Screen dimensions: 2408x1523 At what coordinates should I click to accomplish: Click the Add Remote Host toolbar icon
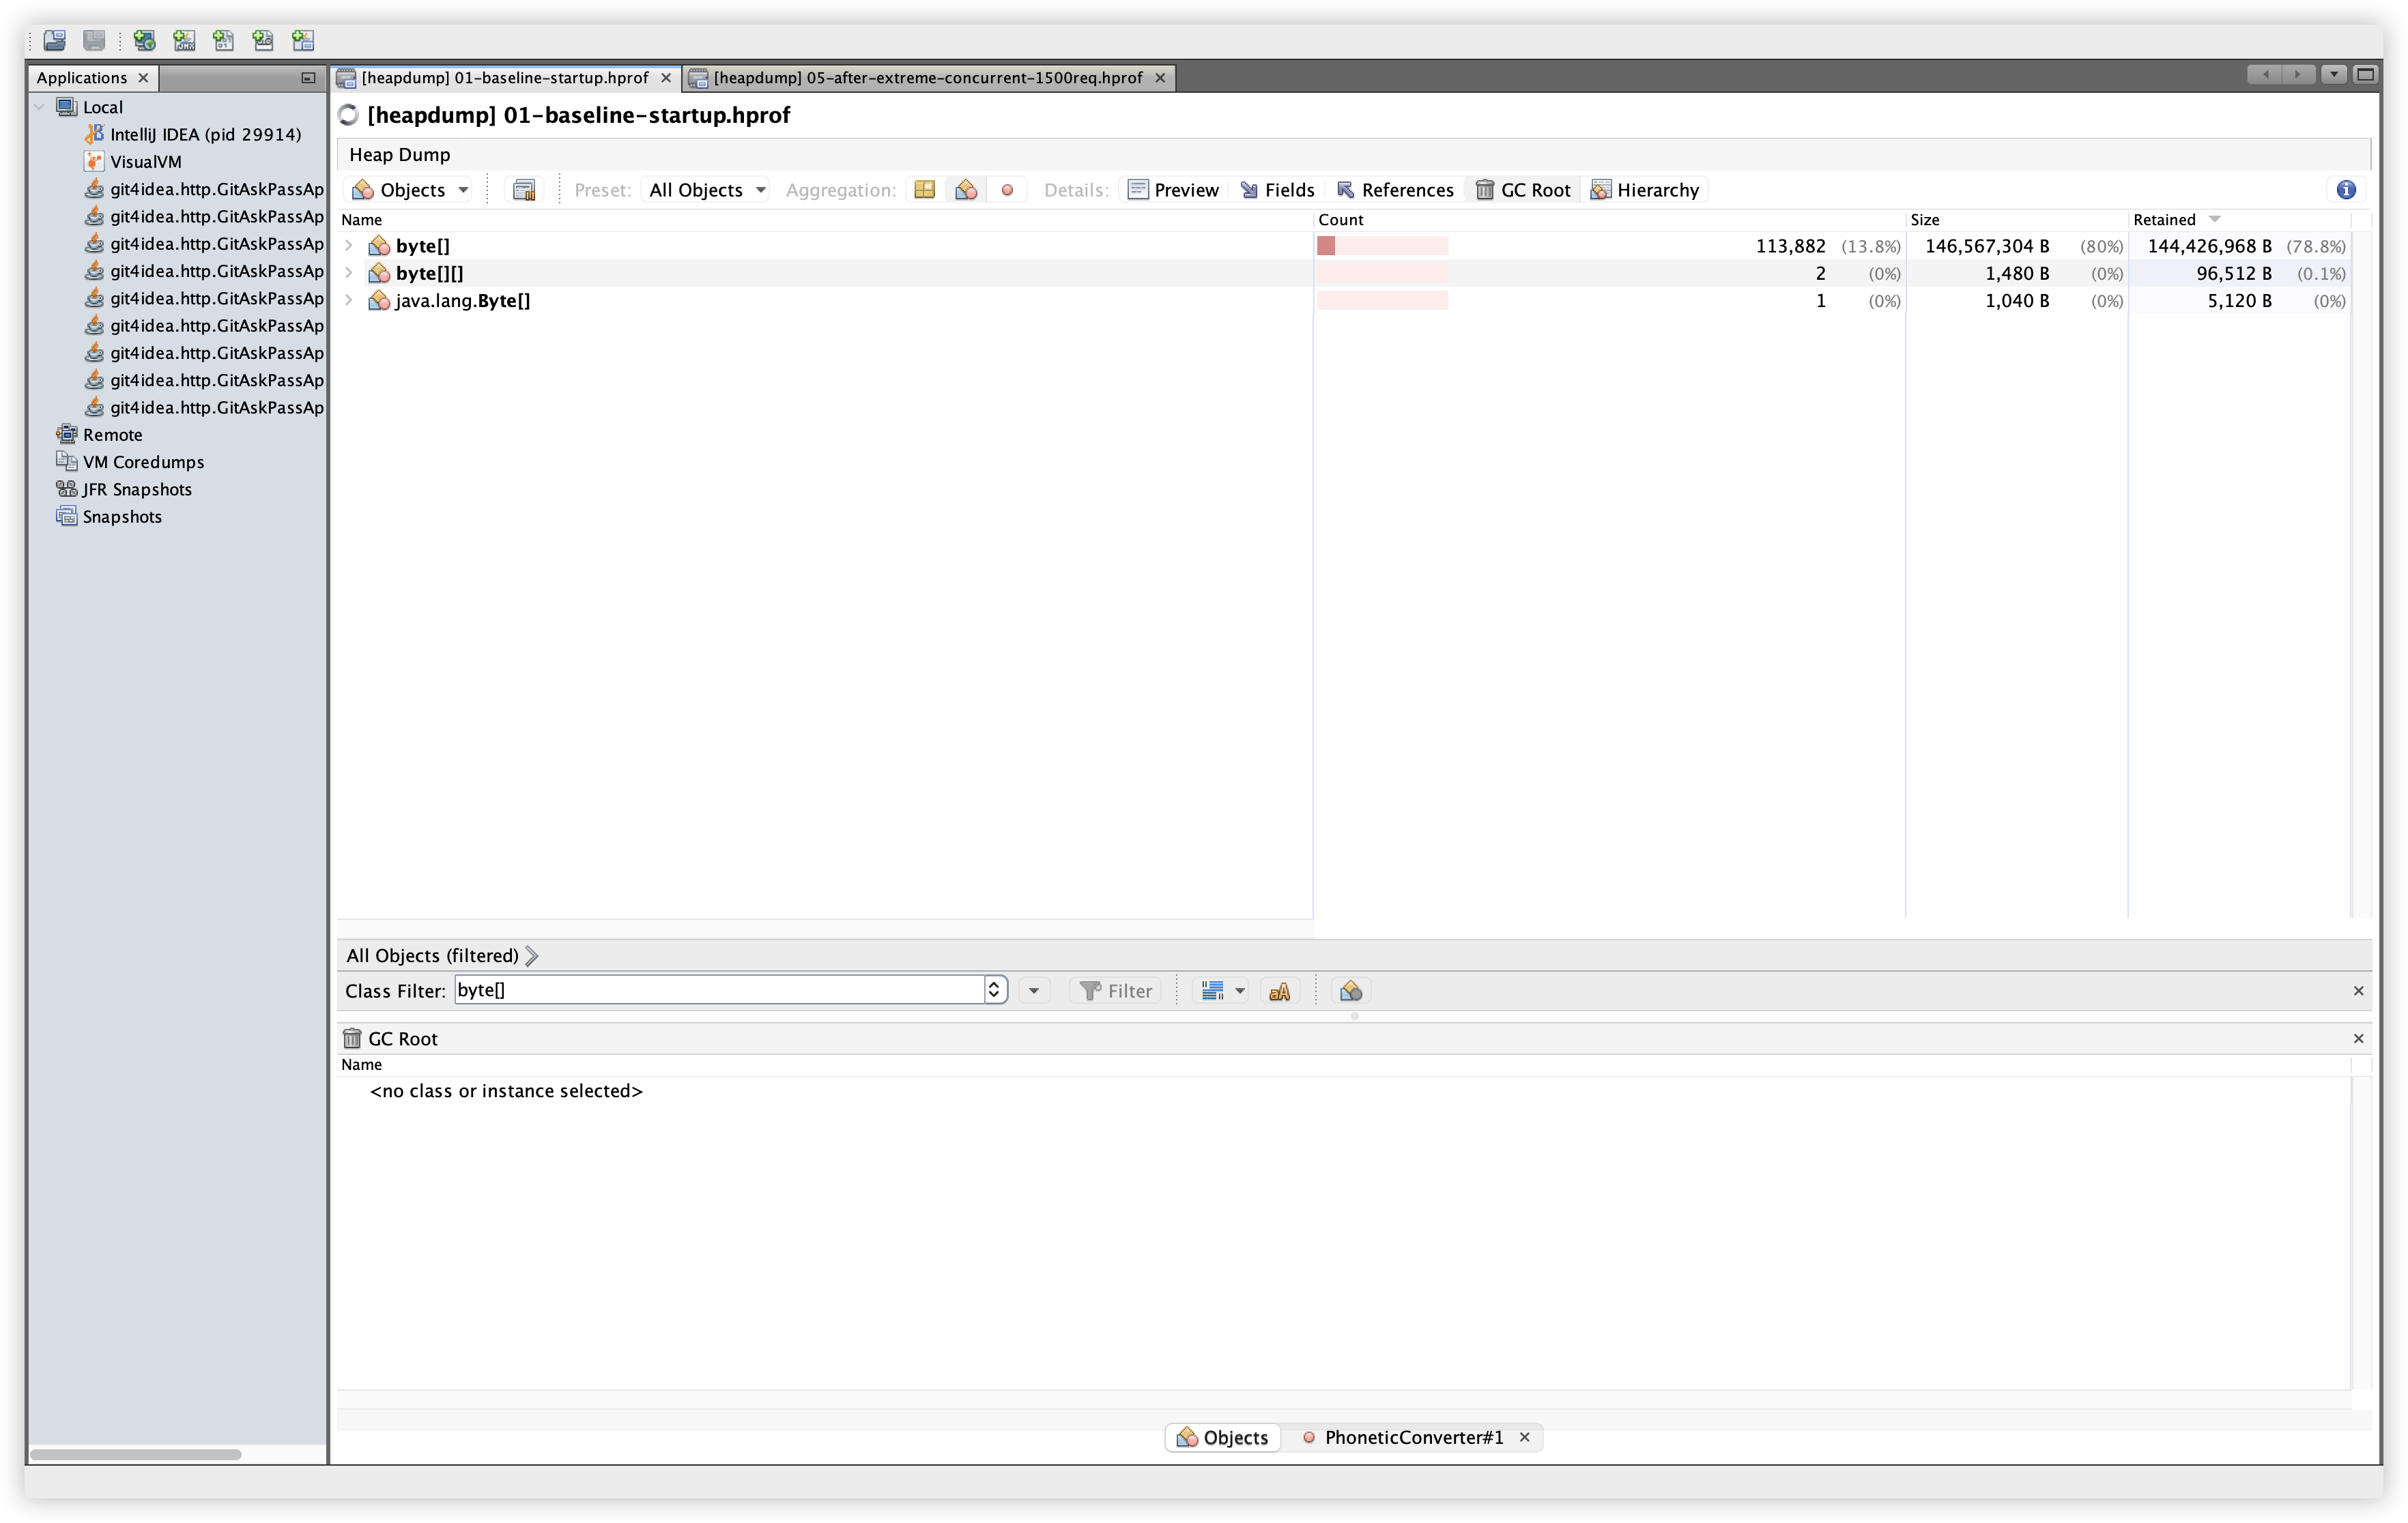click(x=144, y=40)
